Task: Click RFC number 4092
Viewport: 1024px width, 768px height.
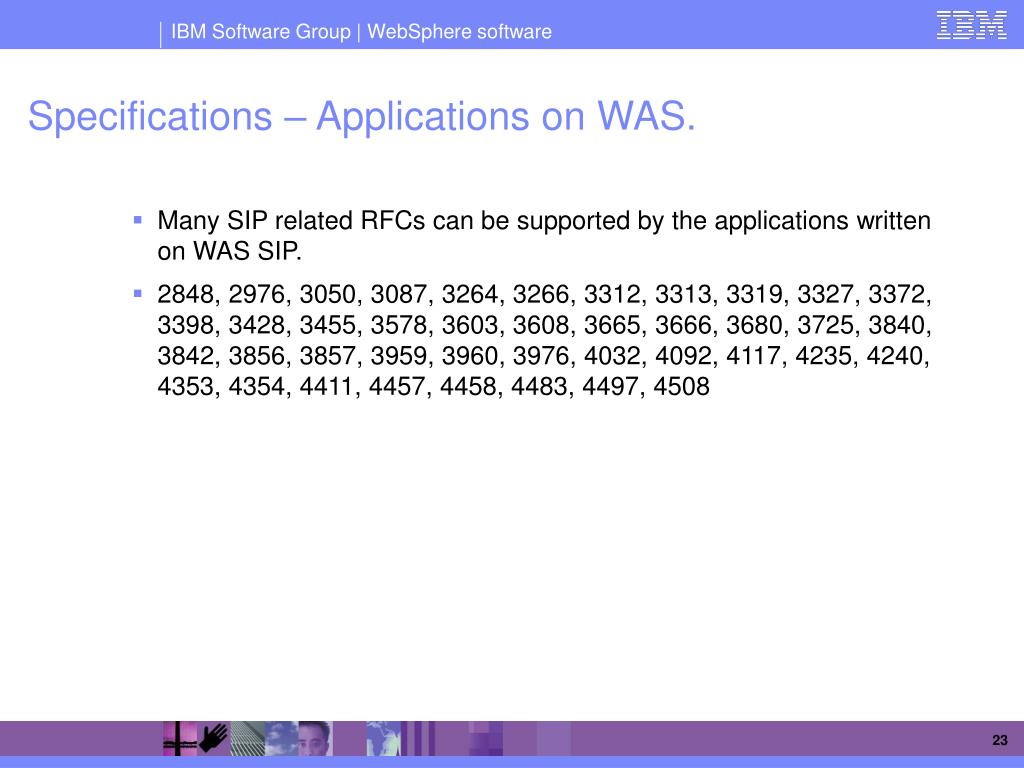Action: pyautogui.click(x=683, y=356)
